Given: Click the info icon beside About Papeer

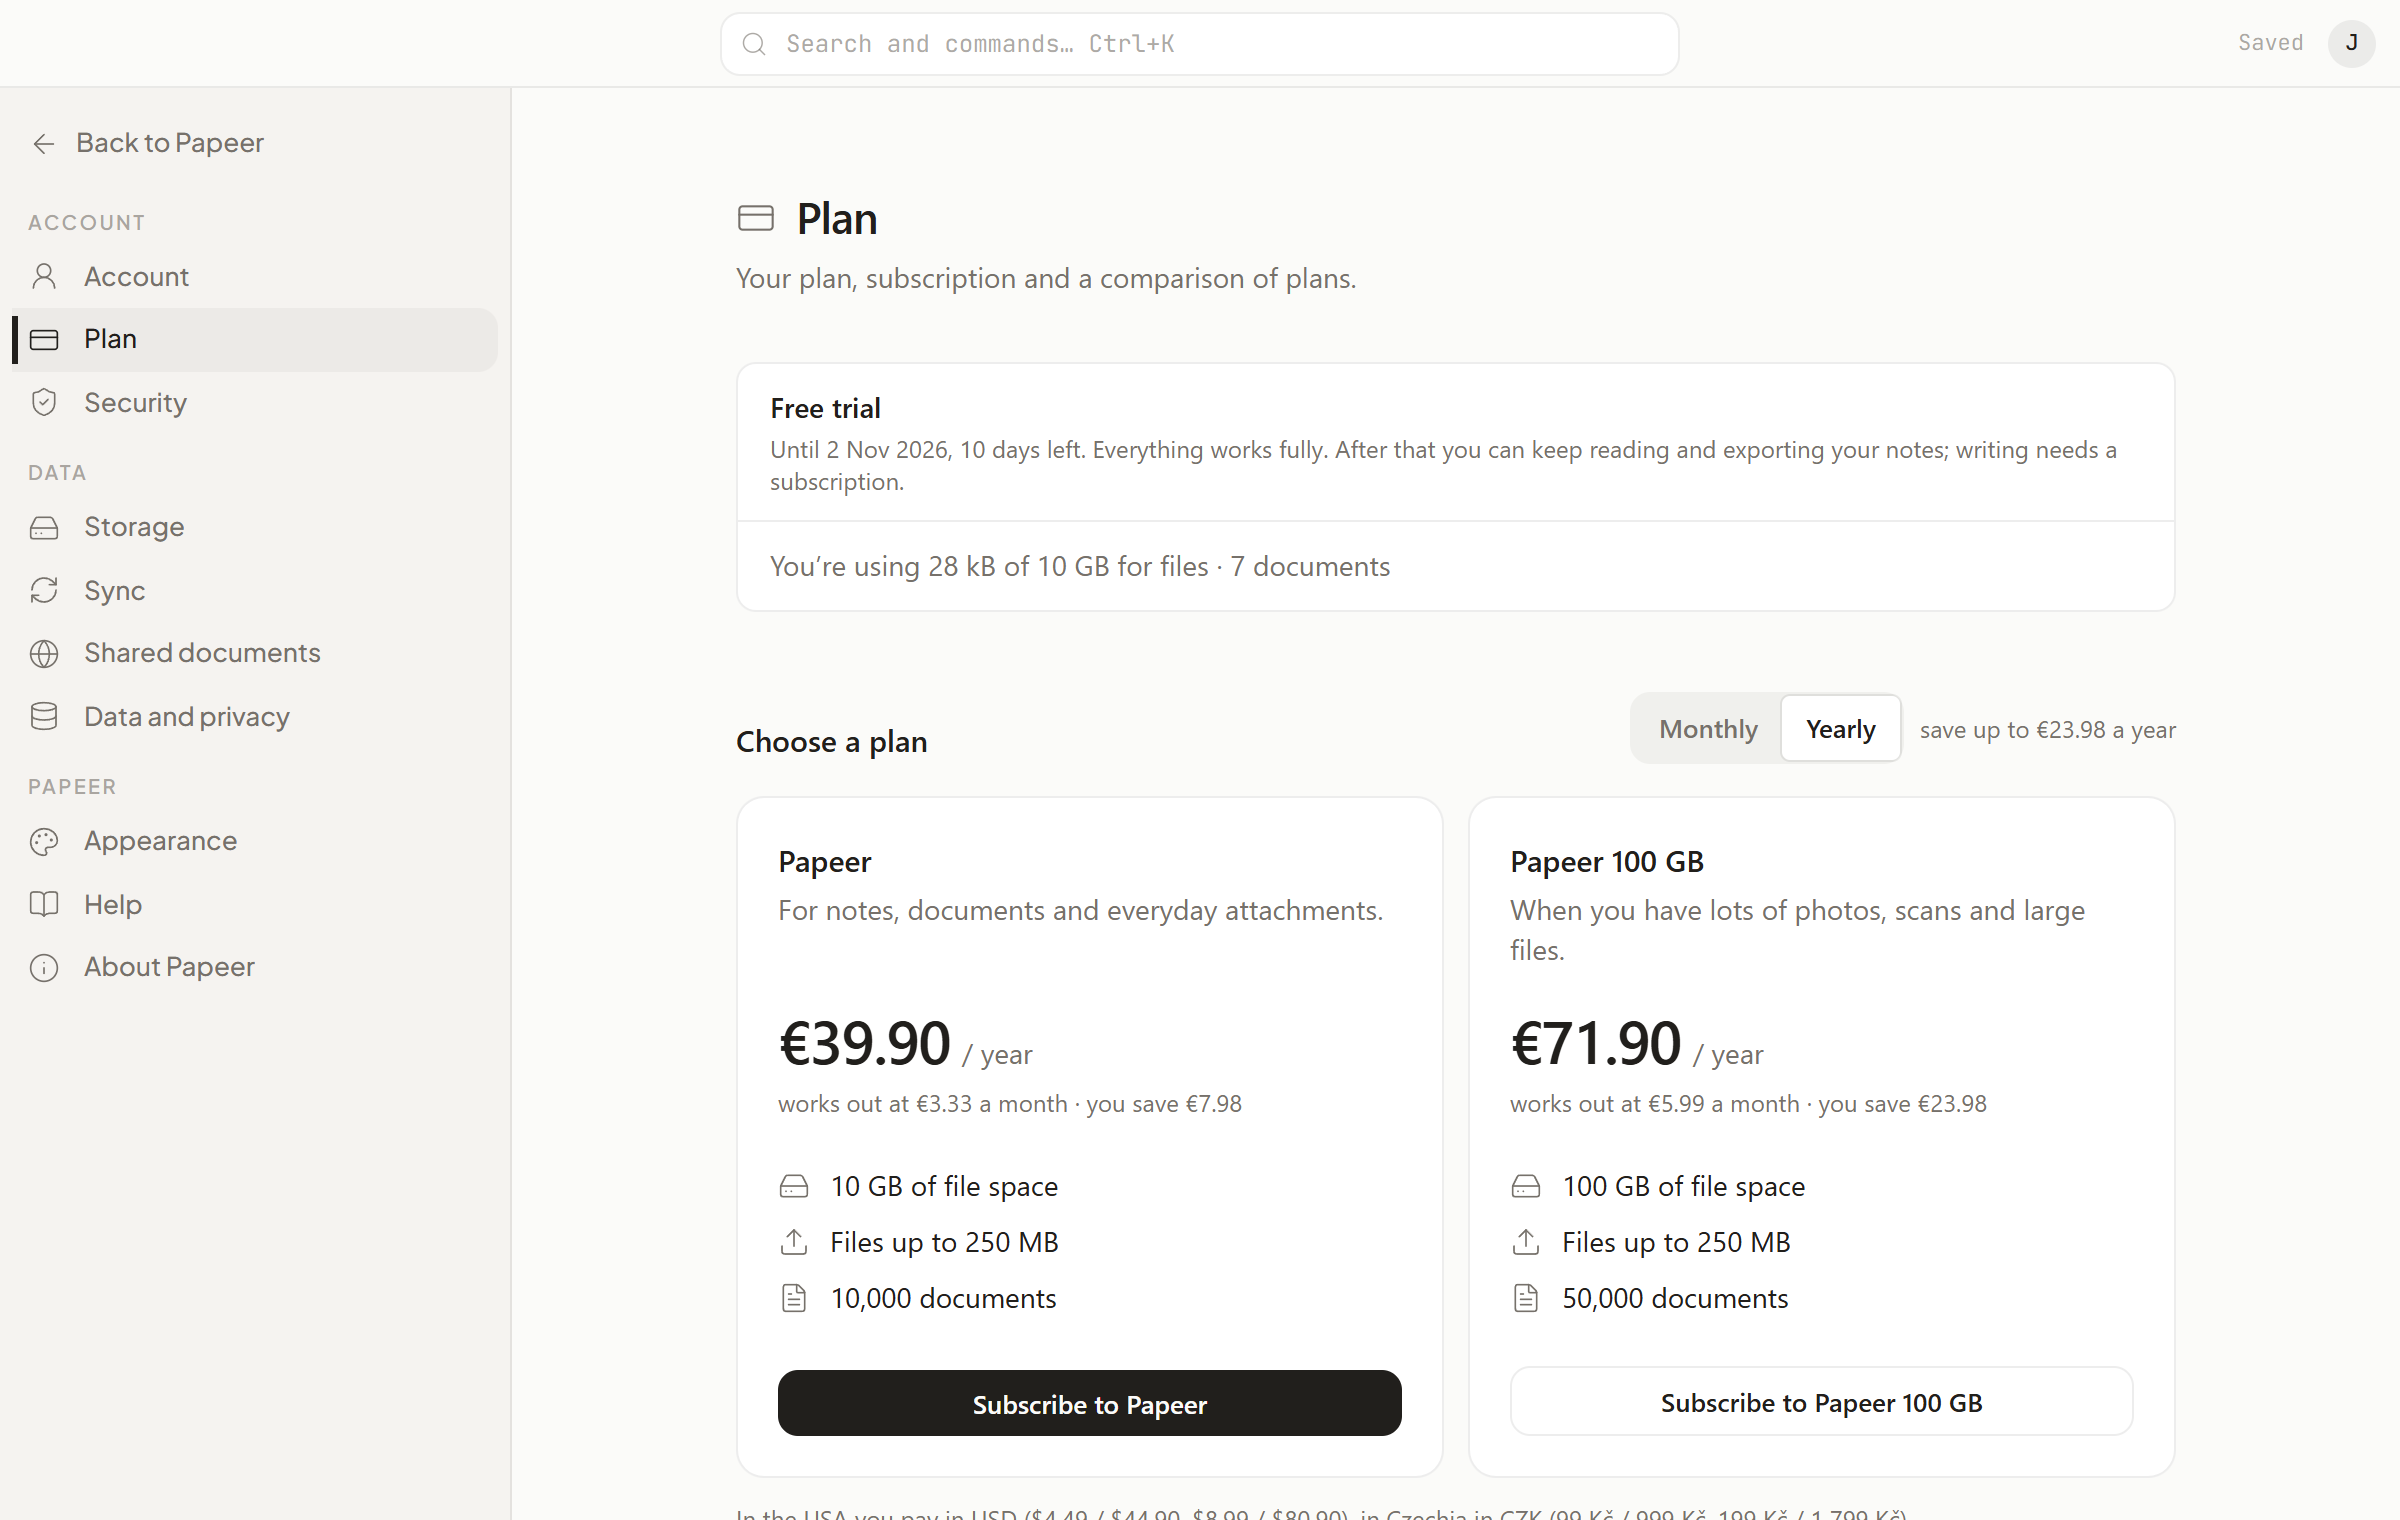Looking at the screenshot, I should click(x=44, y=967).
